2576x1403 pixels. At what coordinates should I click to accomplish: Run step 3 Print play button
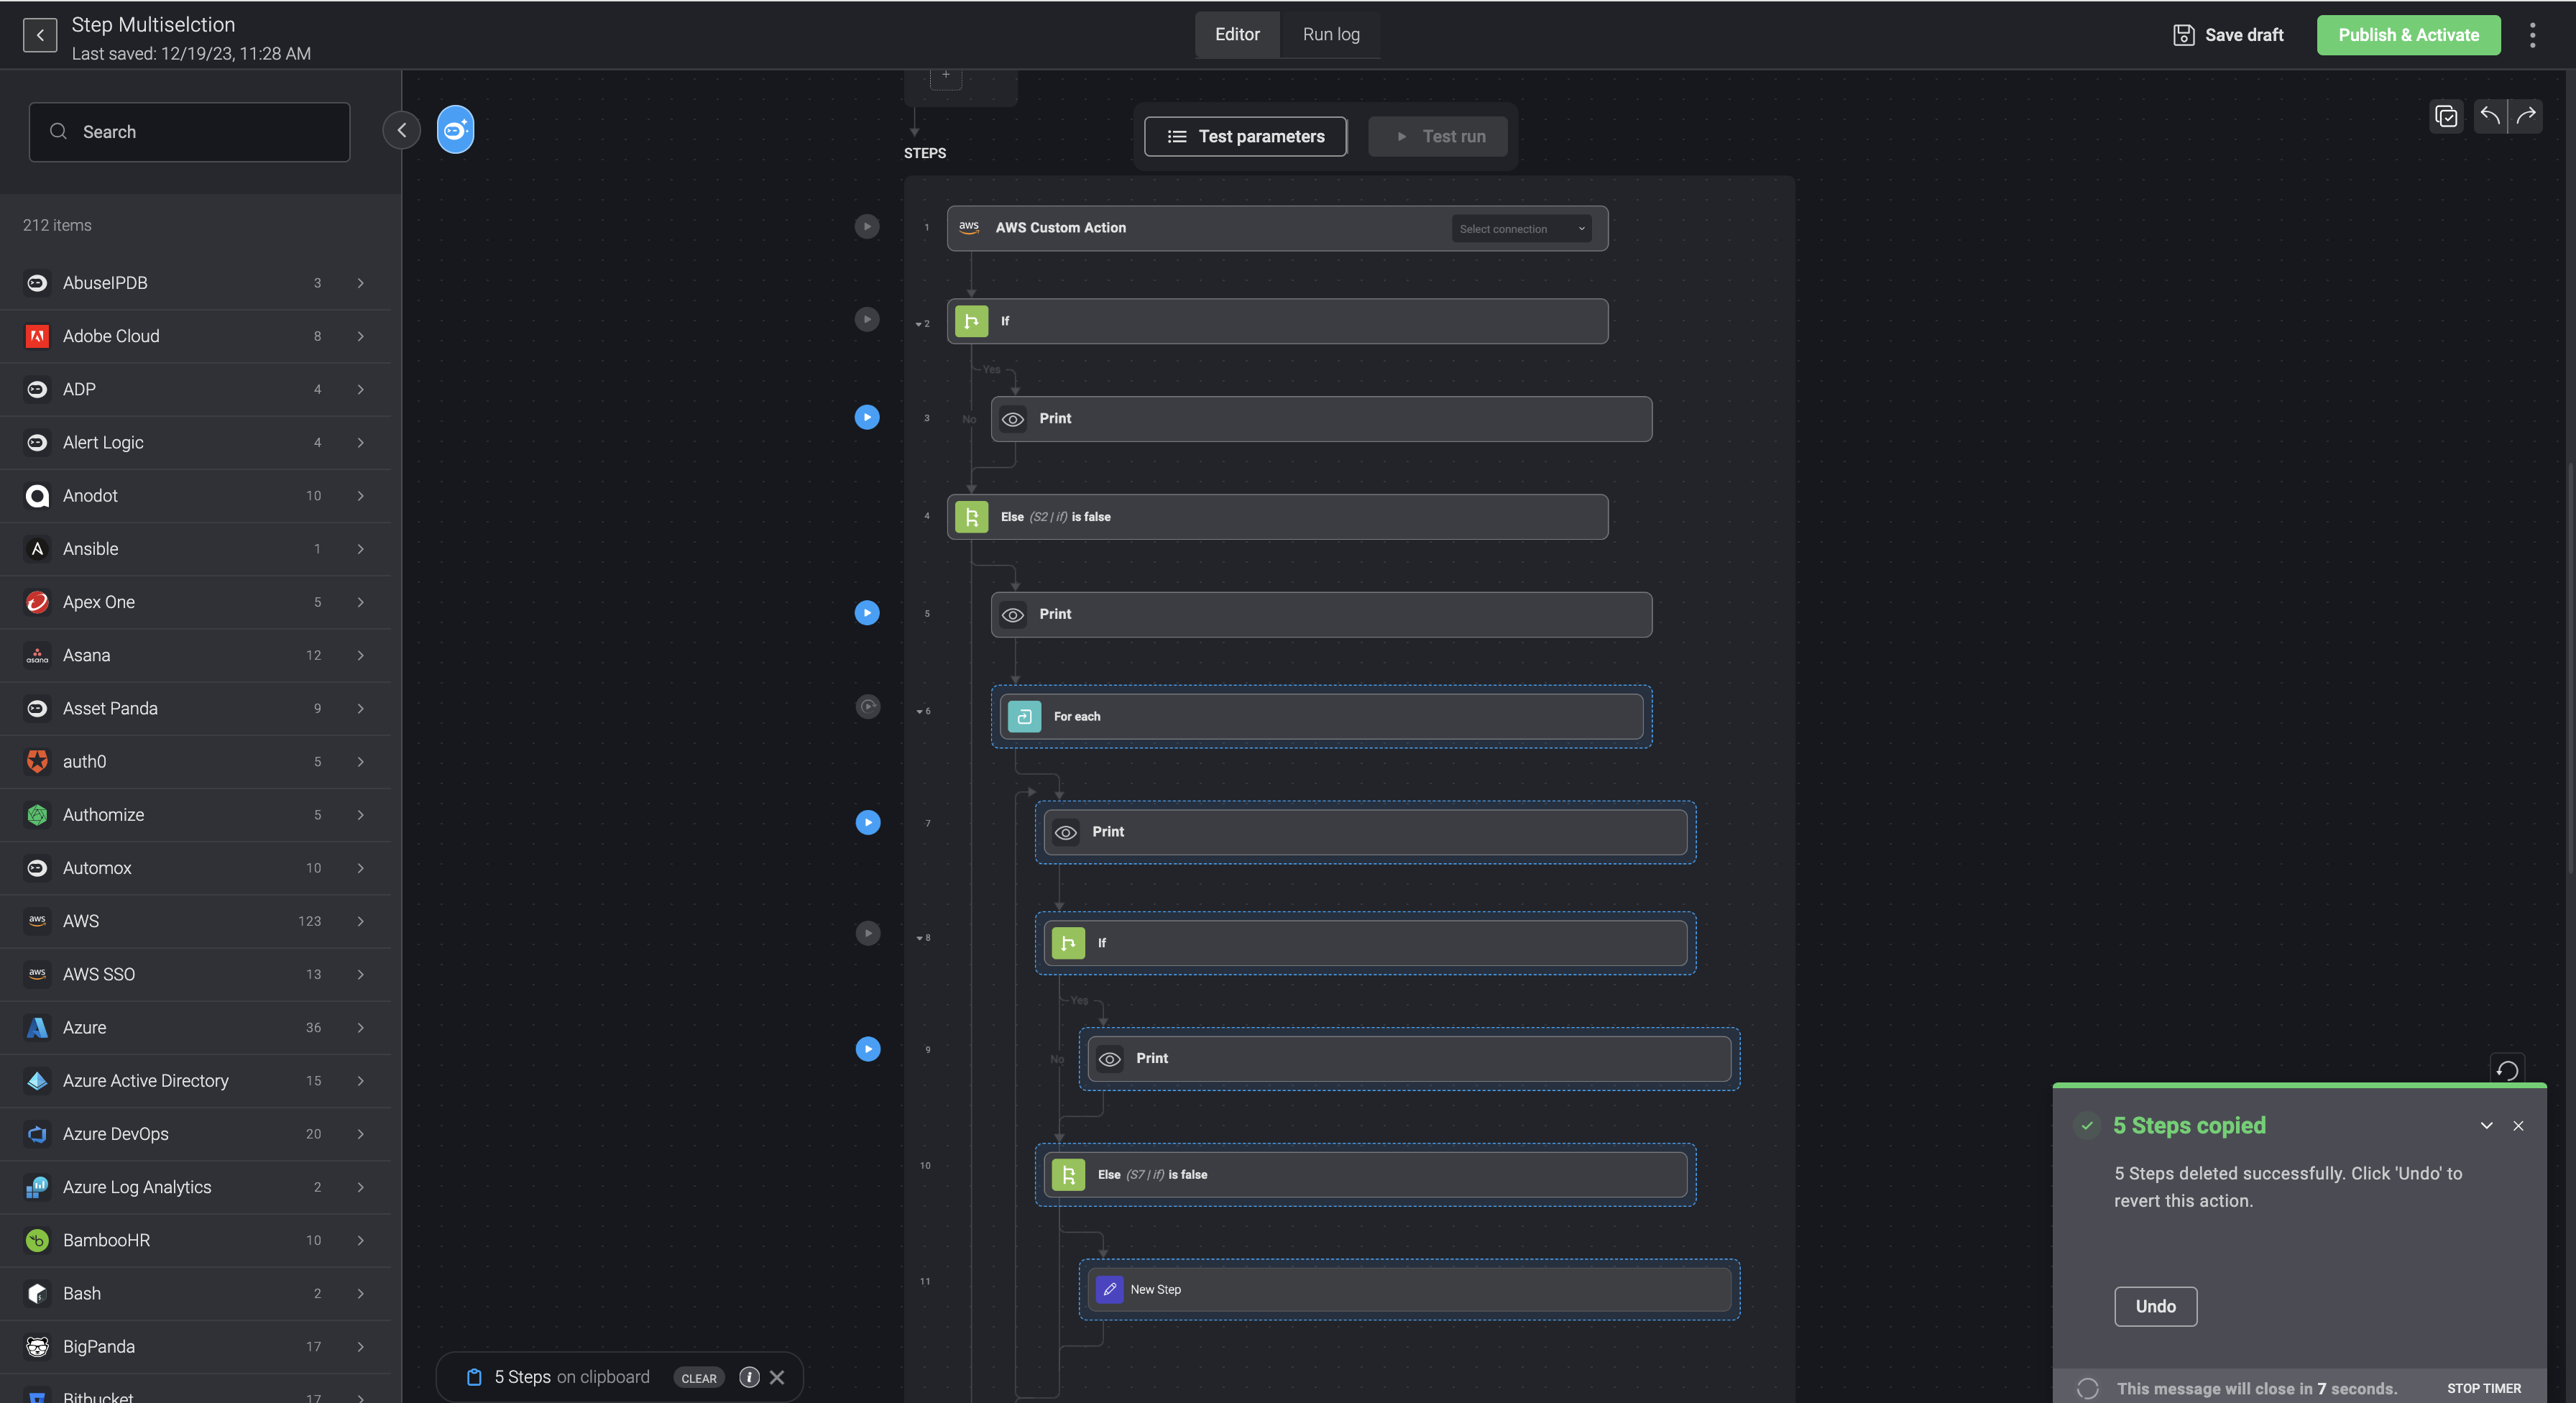pos(867,417)
